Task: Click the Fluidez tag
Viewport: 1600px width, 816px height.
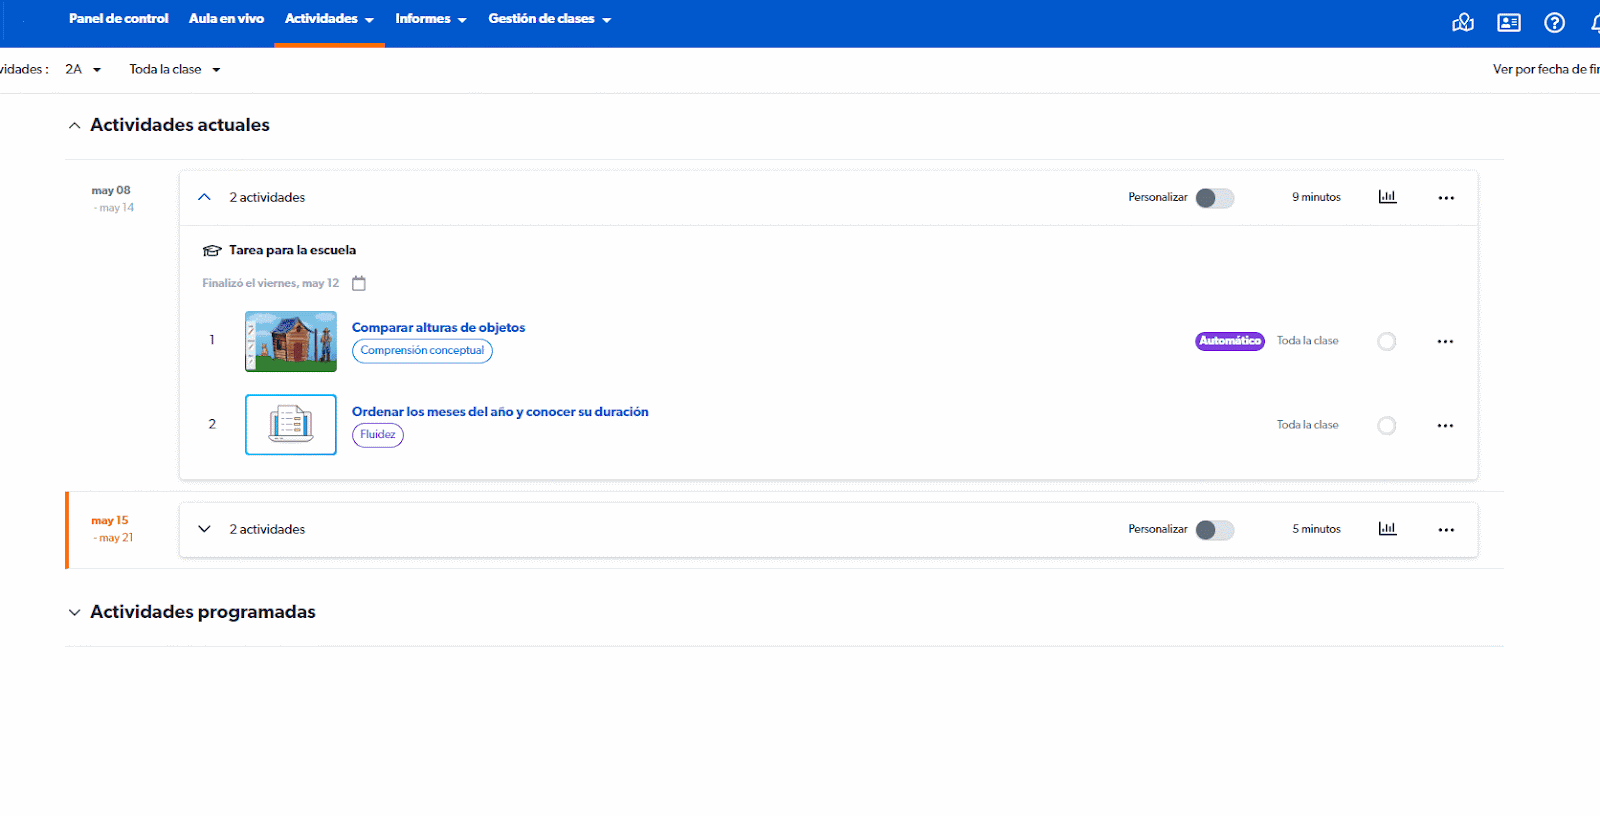Action: point(378,435)
